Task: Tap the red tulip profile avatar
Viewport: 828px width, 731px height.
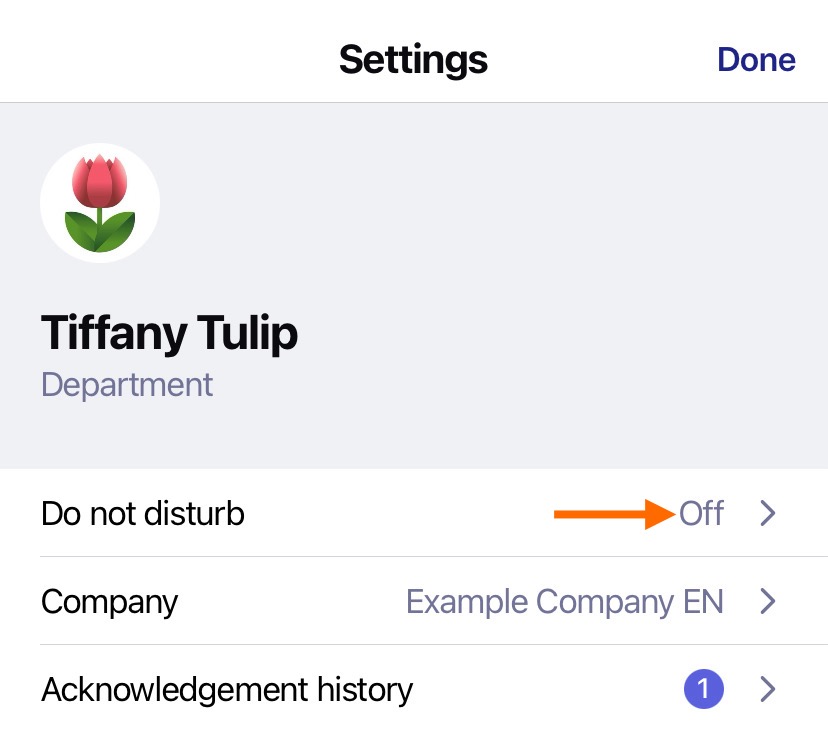Action: pos(99,203)
